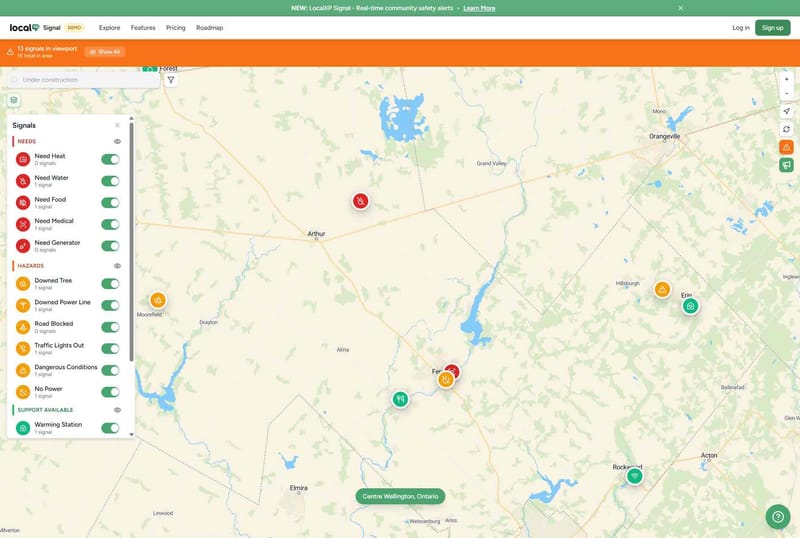Click the Log in link
This screenshot has width=800, height=538.
pos(741,28)
